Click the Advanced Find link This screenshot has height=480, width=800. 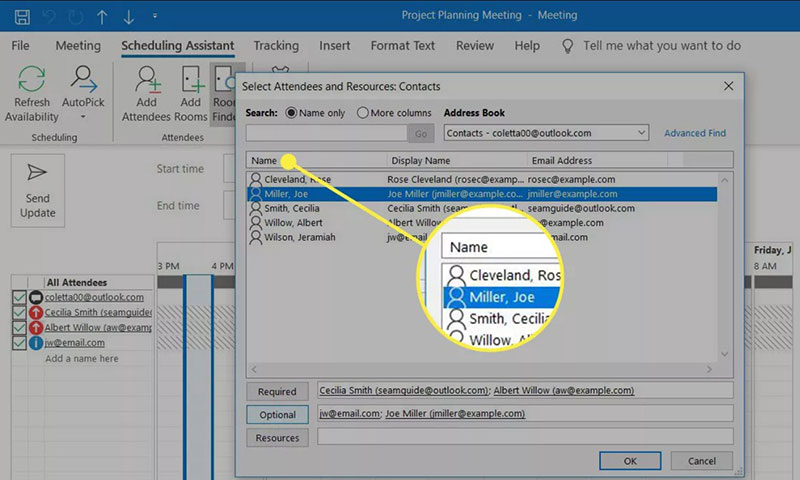click(694, 133)
